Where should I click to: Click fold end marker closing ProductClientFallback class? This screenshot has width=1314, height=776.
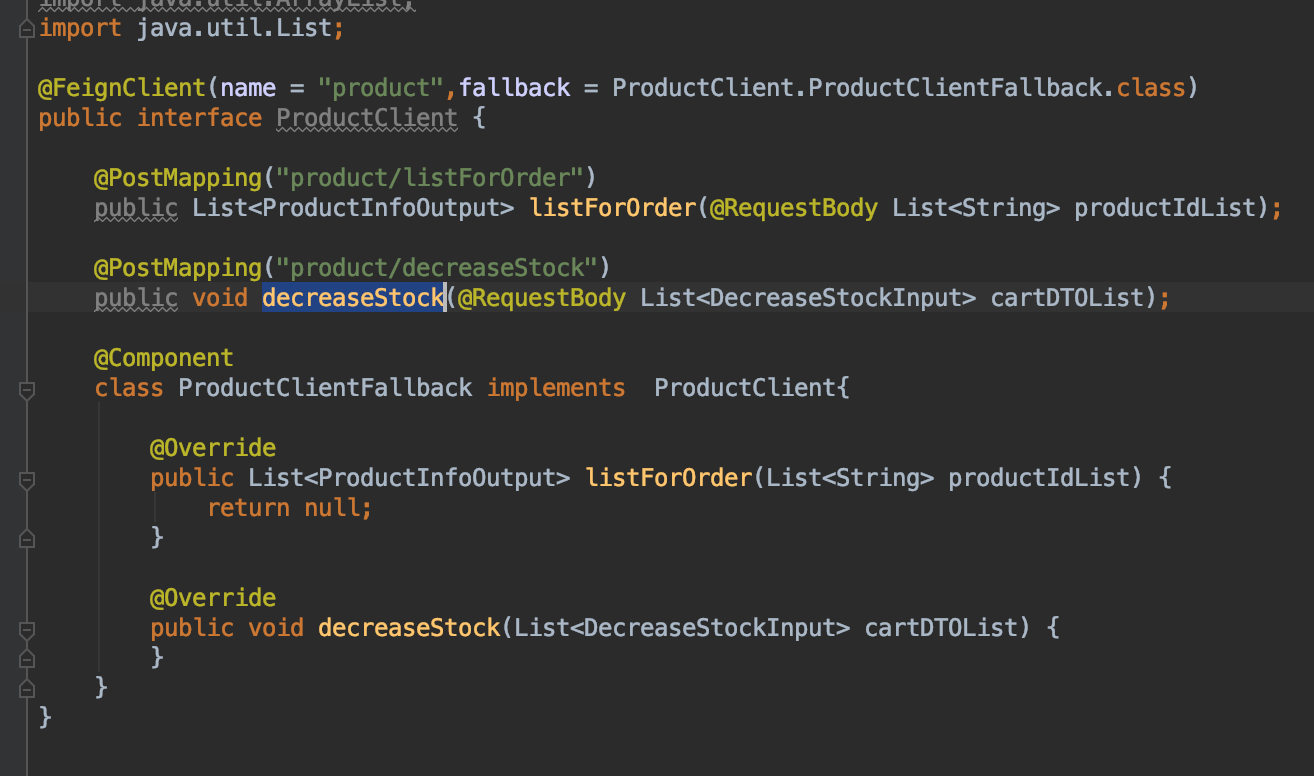[x=27, y=688]
